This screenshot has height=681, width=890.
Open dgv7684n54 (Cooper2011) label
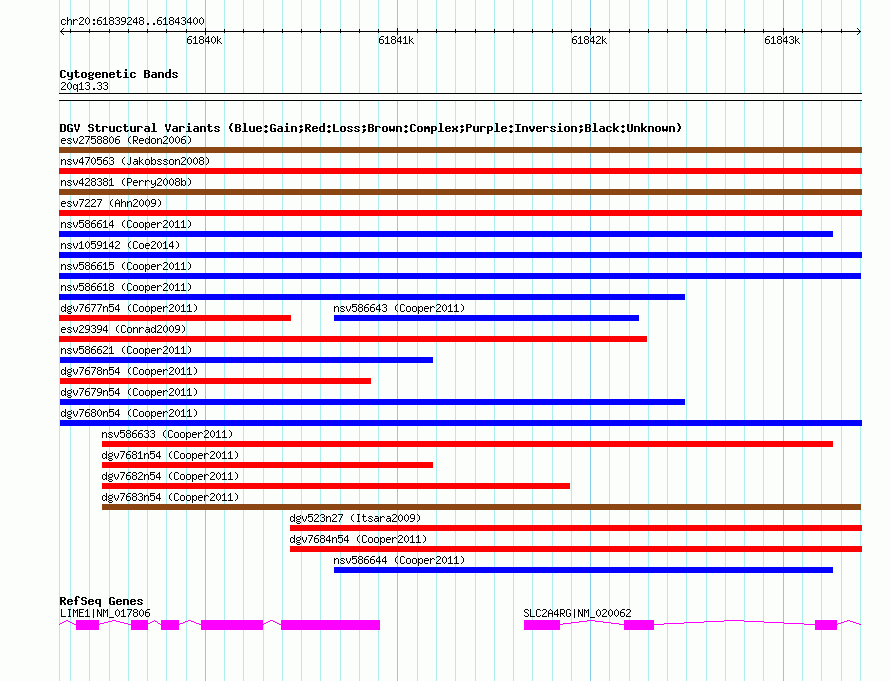click(358, 539)
